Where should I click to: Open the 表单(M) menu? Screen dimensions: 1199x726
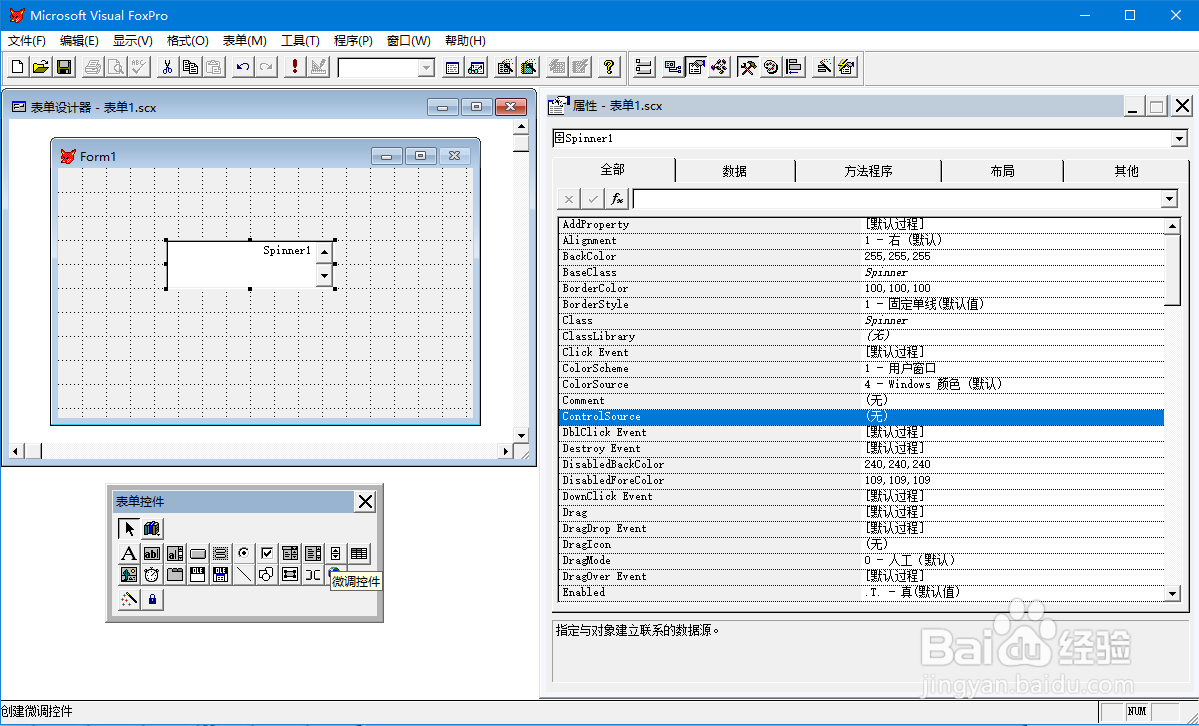(244, 41)
